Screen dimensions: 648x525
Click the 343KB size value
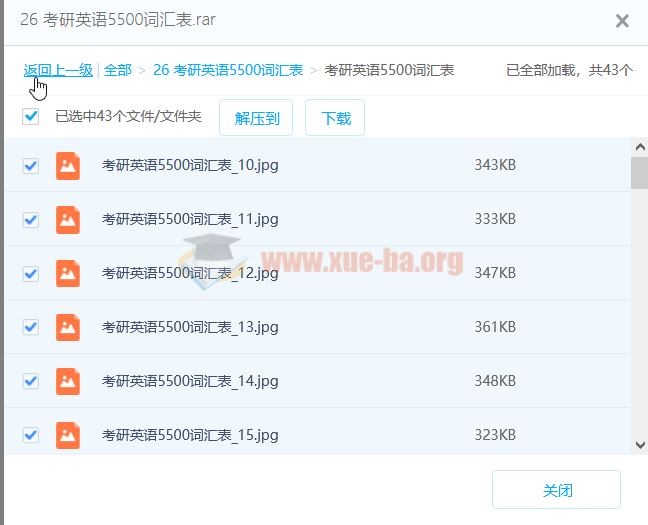495,165
